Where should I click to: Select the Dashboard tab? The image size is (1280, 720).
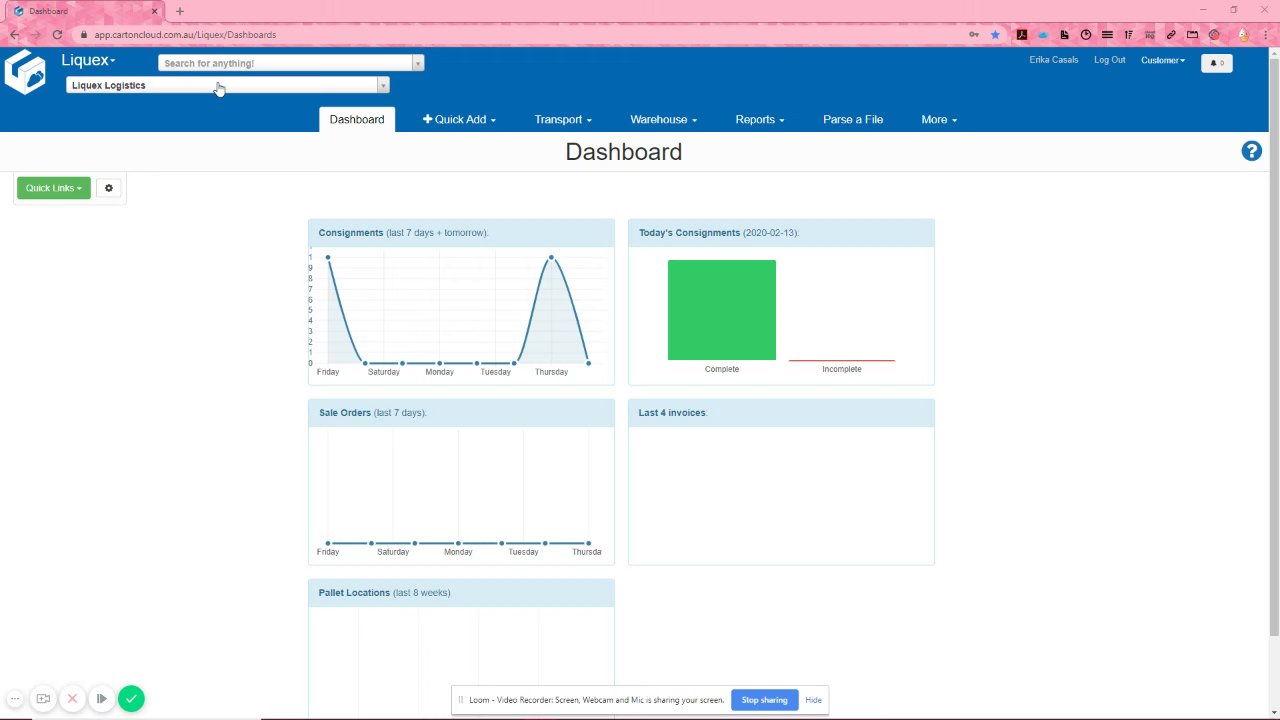click(x=357, y=119)
